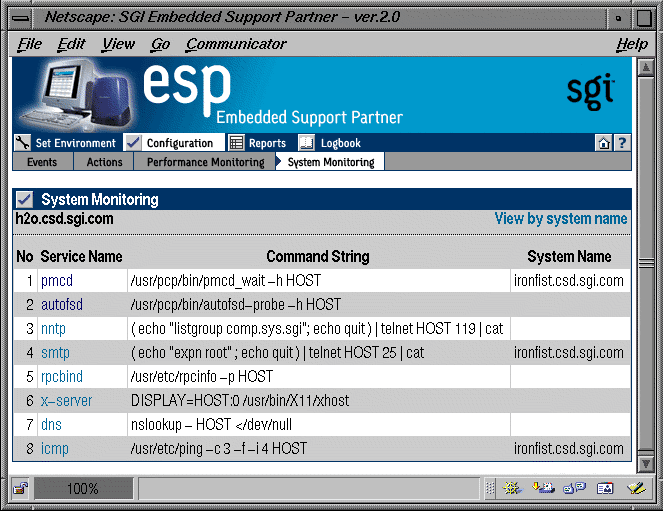Click the System Name column header

click(569, 257)
